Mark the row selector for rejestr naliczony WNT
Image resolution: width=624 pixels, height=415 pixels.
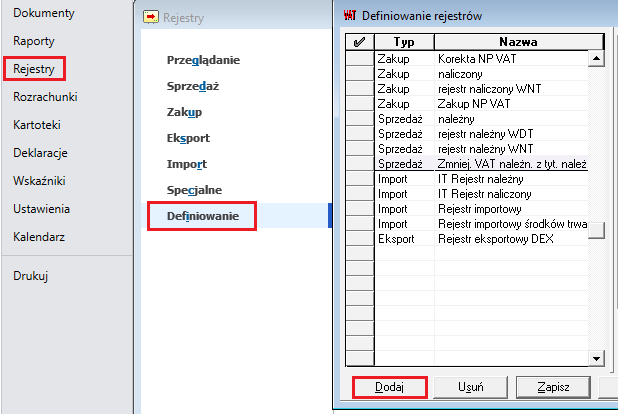(360, 88)
